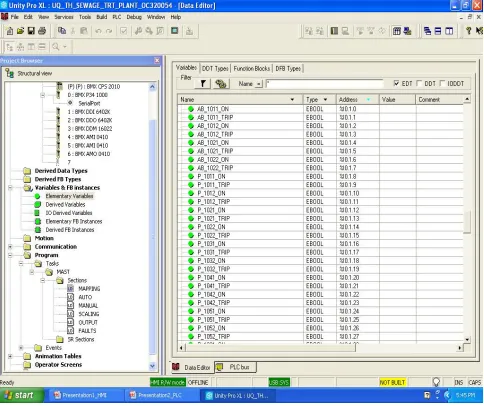Image resolution: width=484 pixels, height=406 pixels.
Task: Click the variable table vertical scrollbar thumb
Action: coord(467,221)
